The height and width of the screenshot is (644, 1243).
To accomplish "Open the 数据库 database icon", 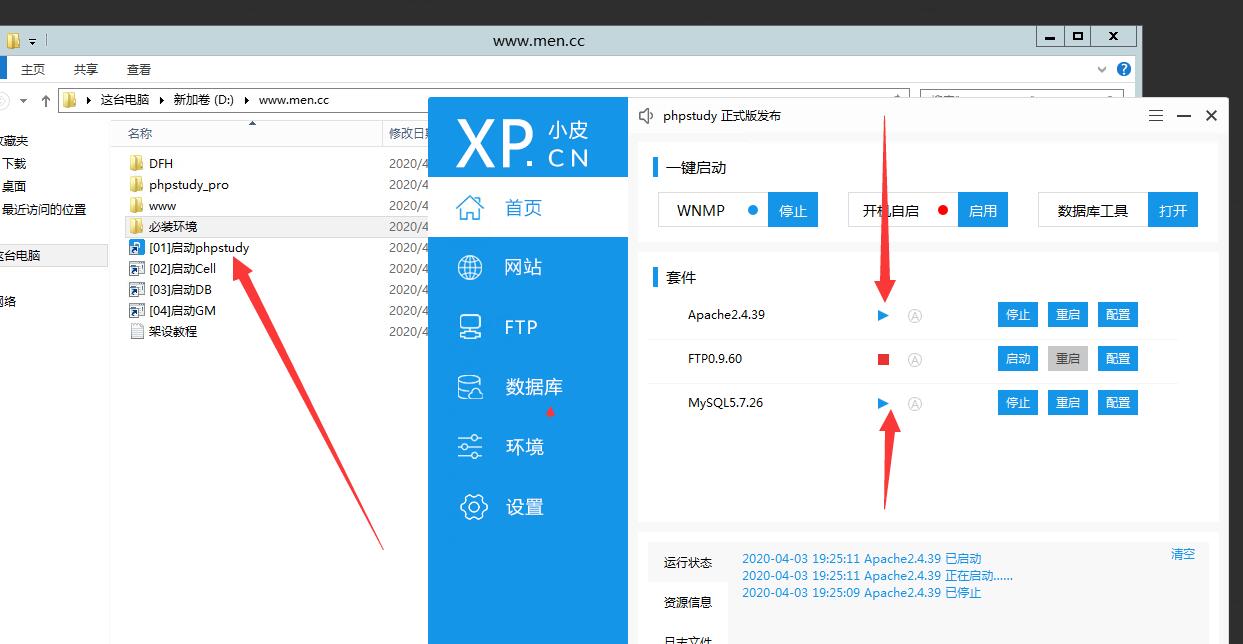I will tap(470, 387).
